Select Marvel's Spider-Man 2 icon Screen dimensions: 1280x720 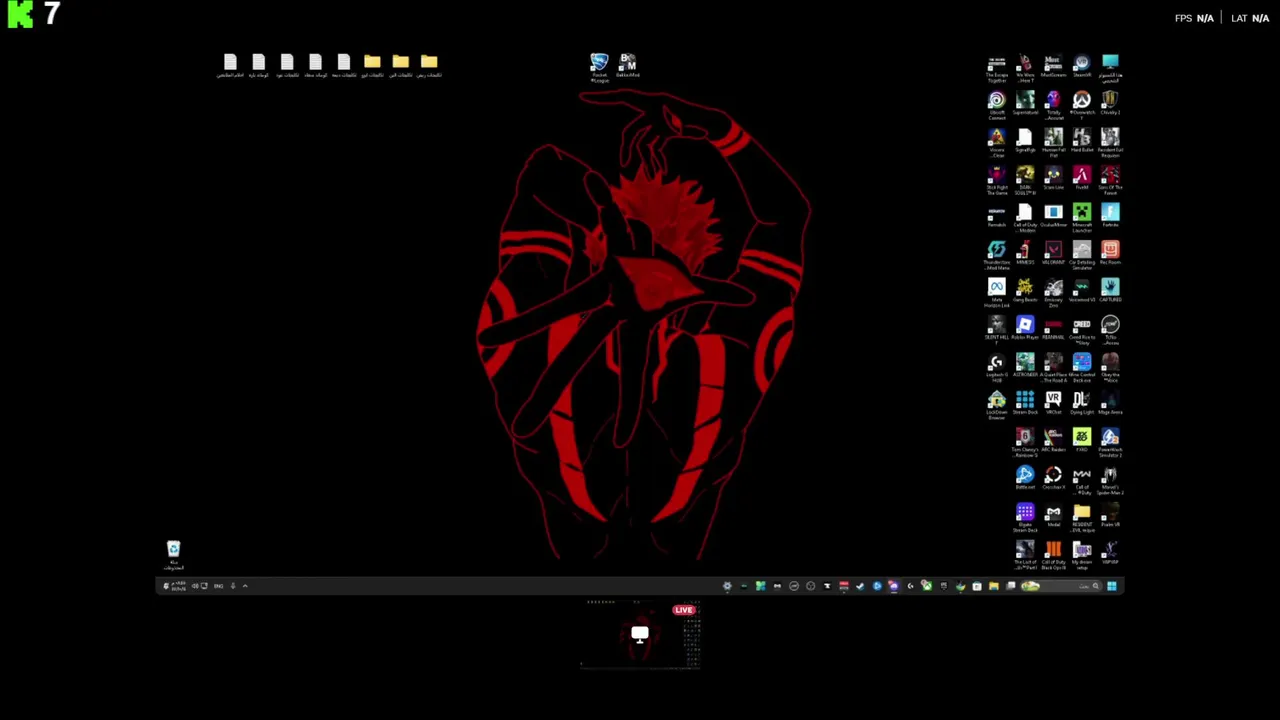point(1110,480)
